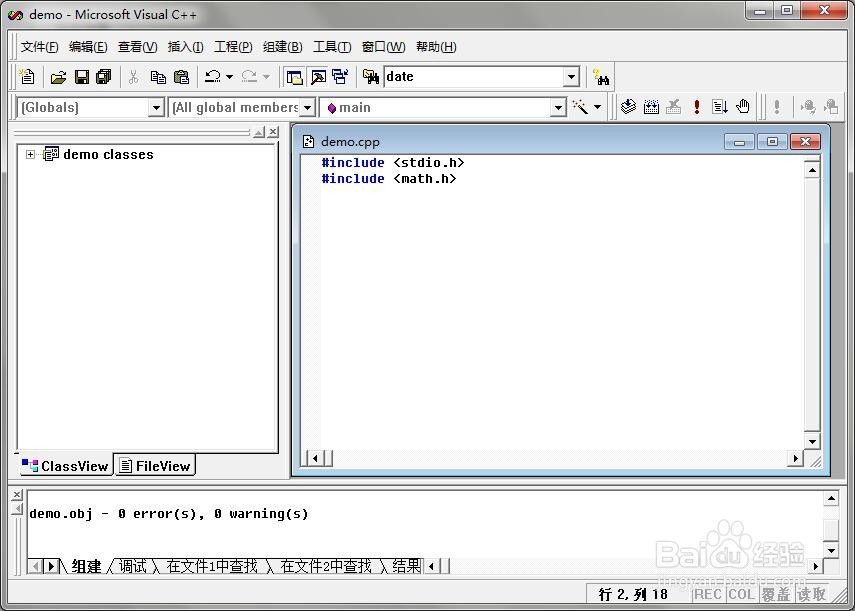
Task: Open the date find combo dropdown
Action: (571, 77)
